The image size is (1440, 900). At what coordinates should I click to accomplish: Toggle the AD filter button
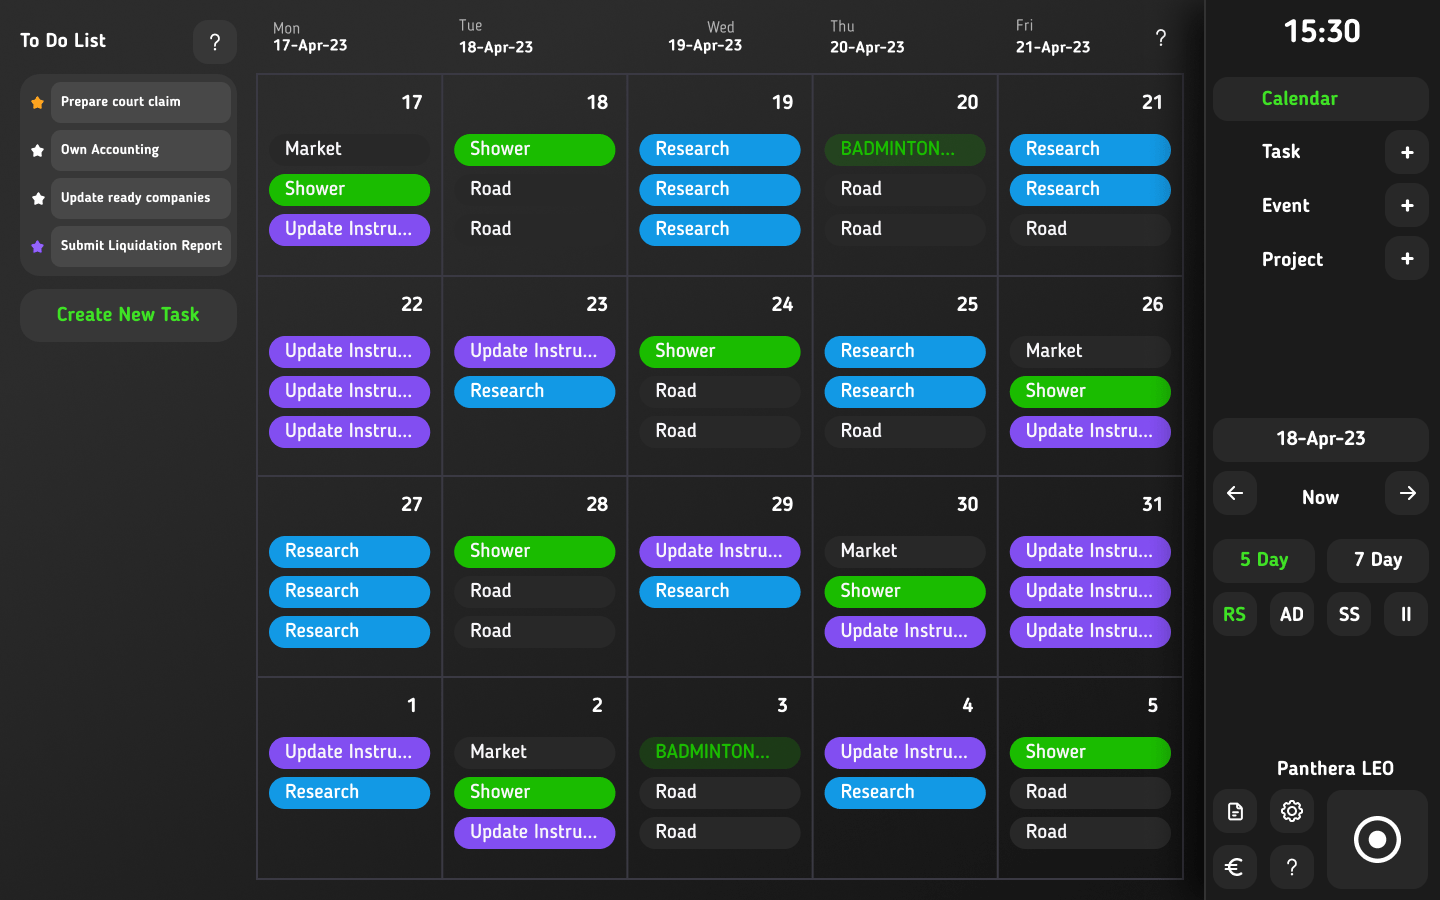click(1291, 614)
